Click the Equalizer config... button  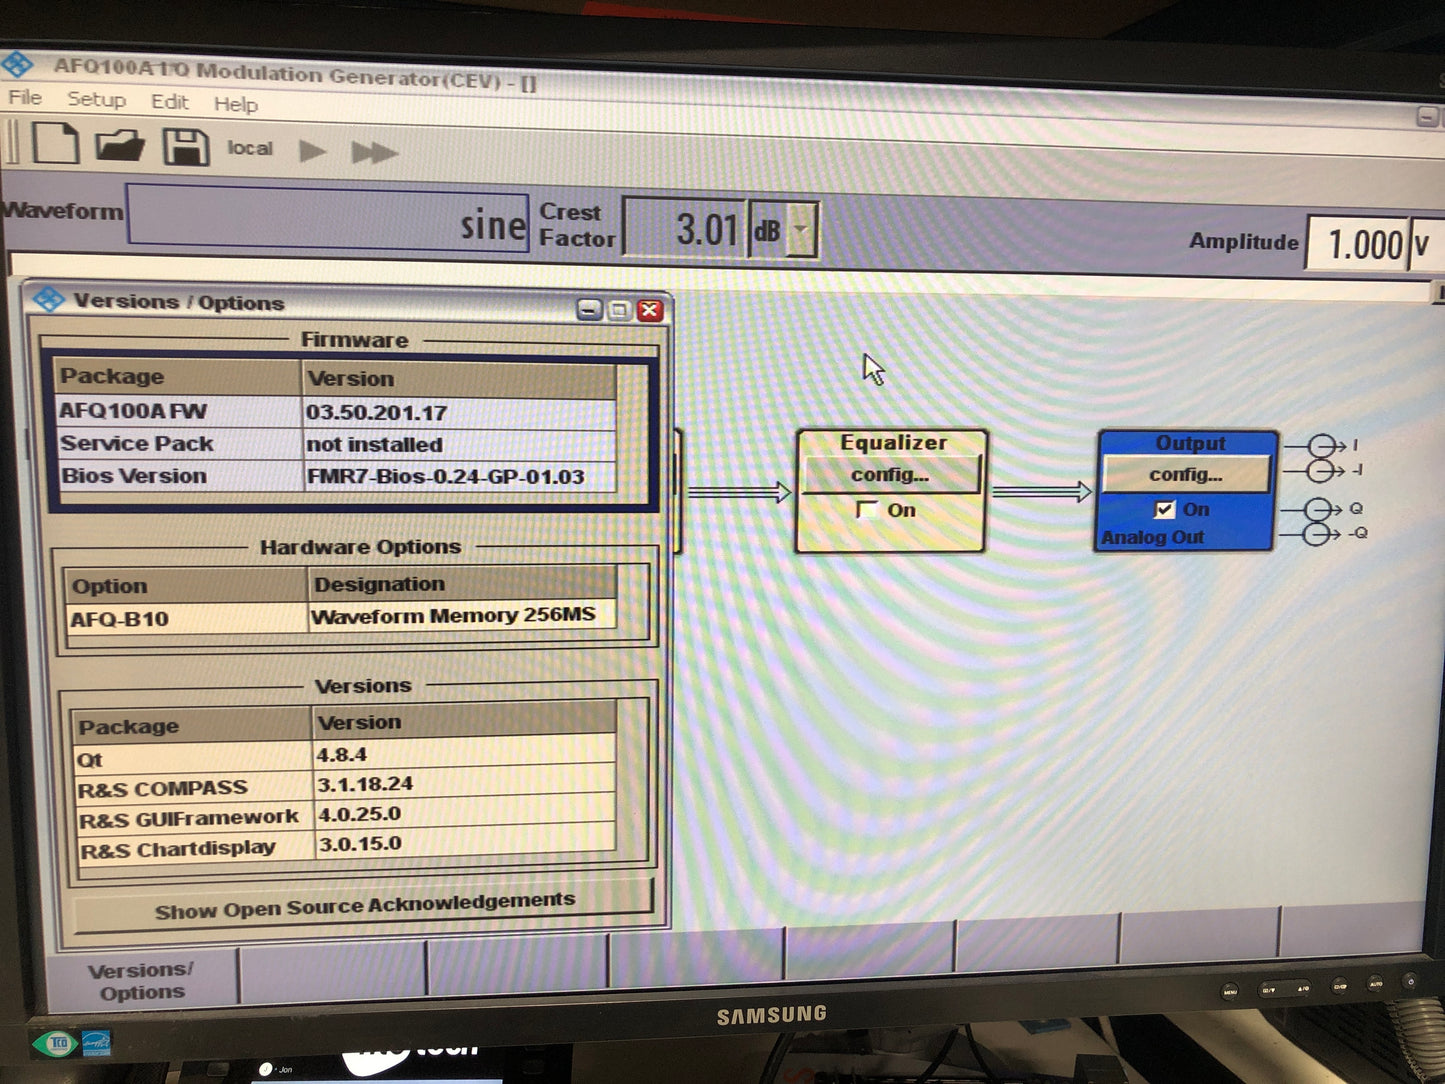[891, 475]
